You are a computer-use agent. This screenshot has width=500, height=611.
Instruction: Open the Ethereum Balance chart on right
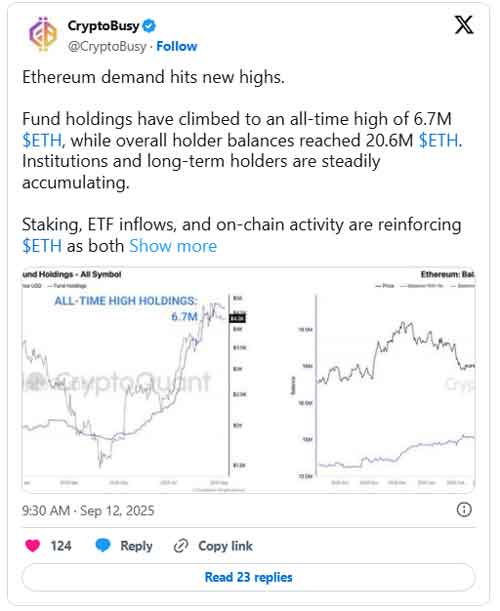pos(382,380)
